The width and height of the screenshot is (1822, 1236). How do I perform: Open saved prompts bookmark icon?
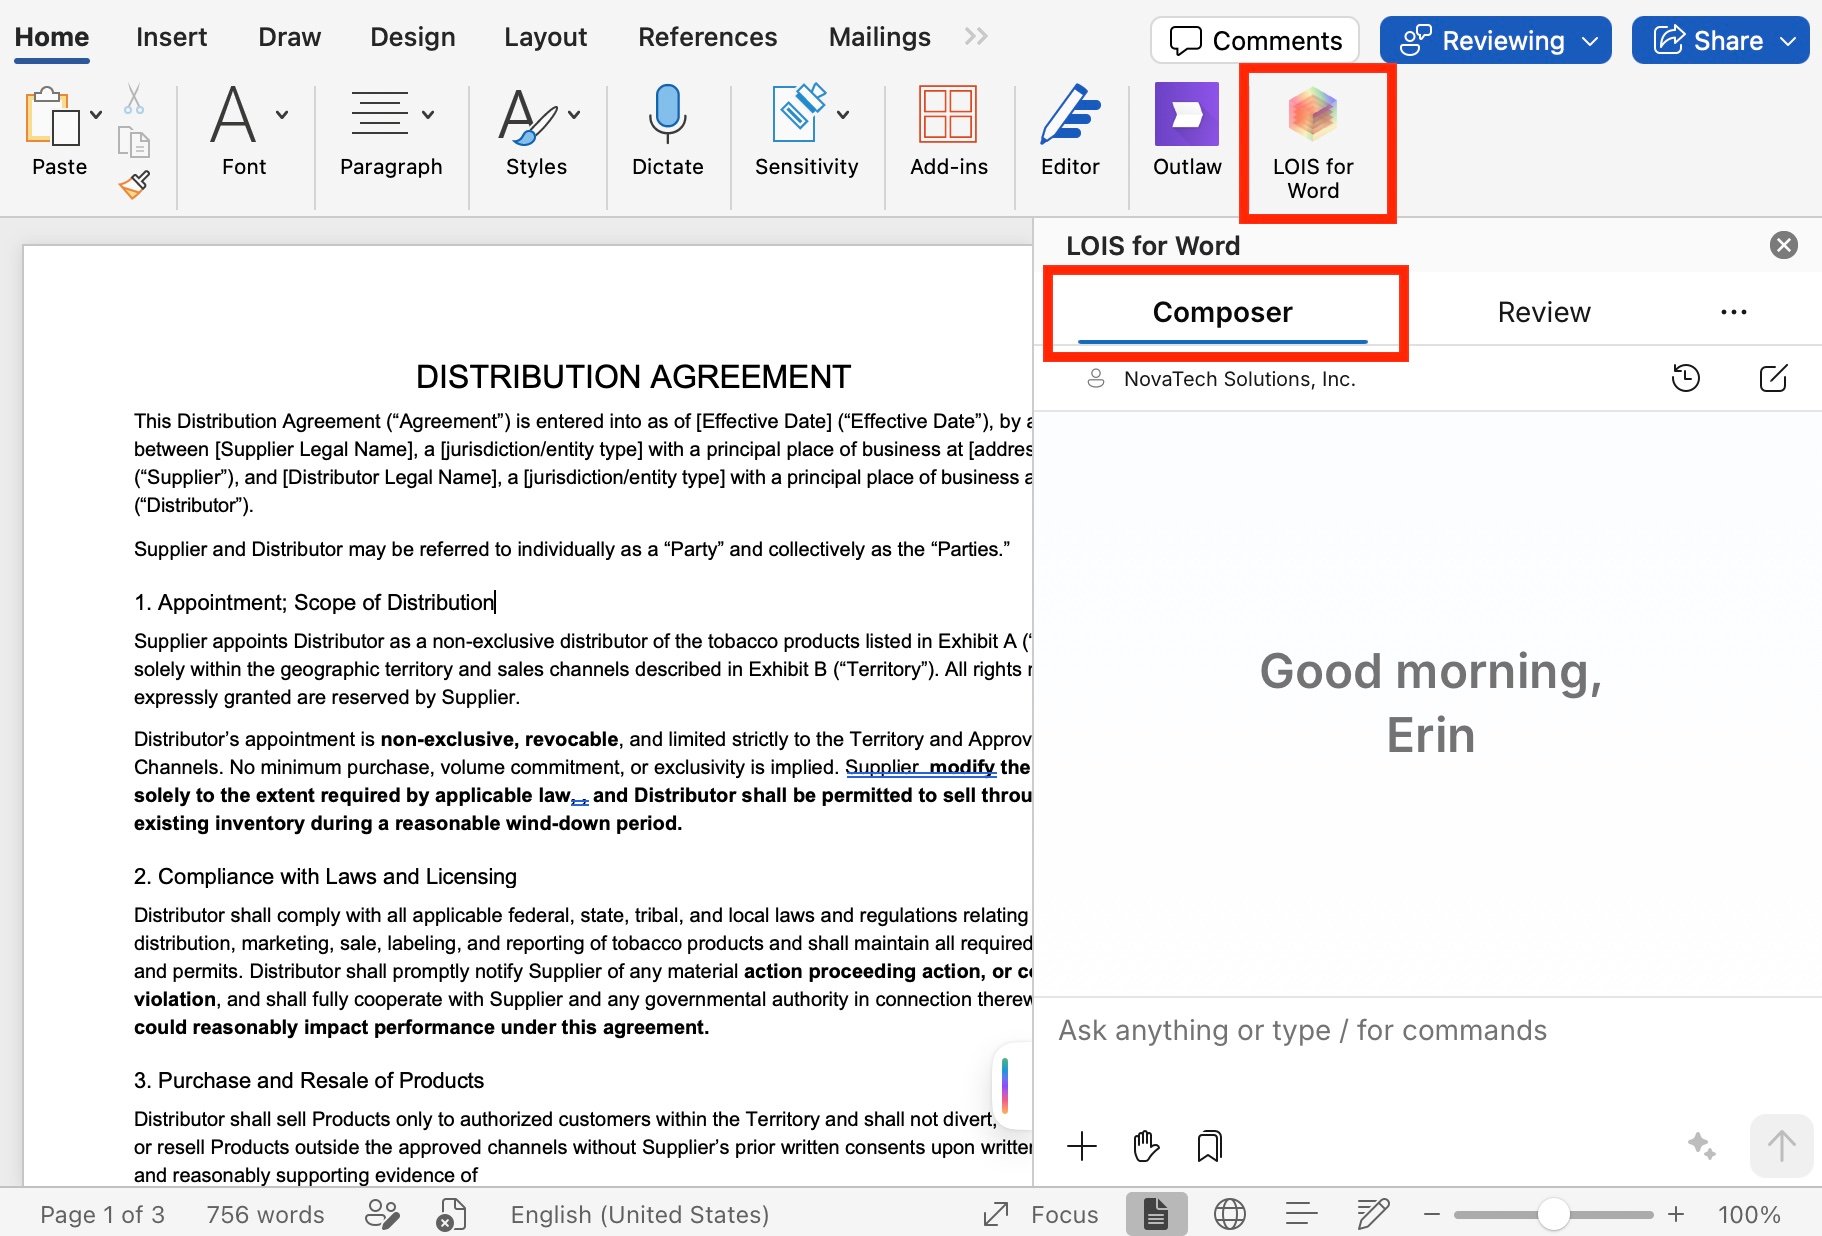point(1210,1146)
